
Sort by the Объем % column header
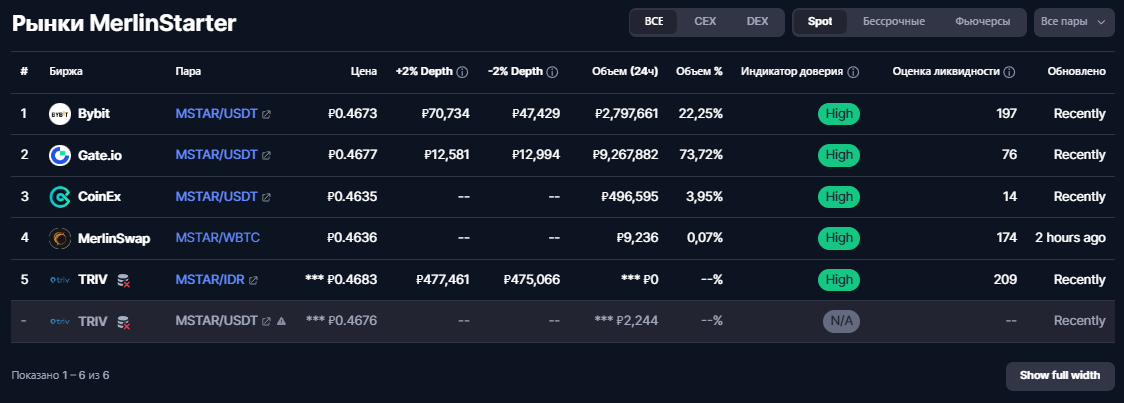coord(699,72)
